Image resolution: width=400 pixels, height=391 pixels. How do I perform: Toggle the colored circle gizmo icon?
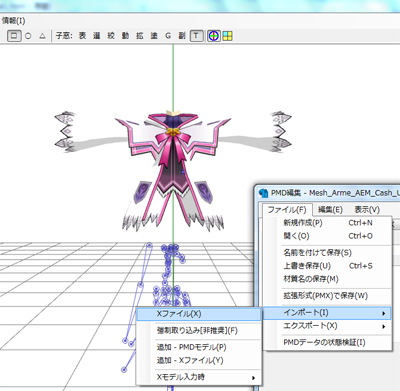(x=214, y=36)
